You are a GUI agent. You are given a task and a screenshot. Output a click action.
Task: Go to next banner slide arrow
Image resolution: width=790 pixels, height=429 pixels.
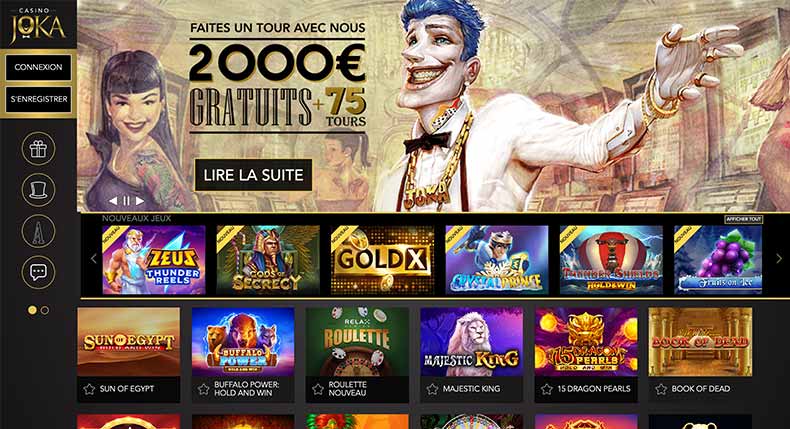coord(140,201)
